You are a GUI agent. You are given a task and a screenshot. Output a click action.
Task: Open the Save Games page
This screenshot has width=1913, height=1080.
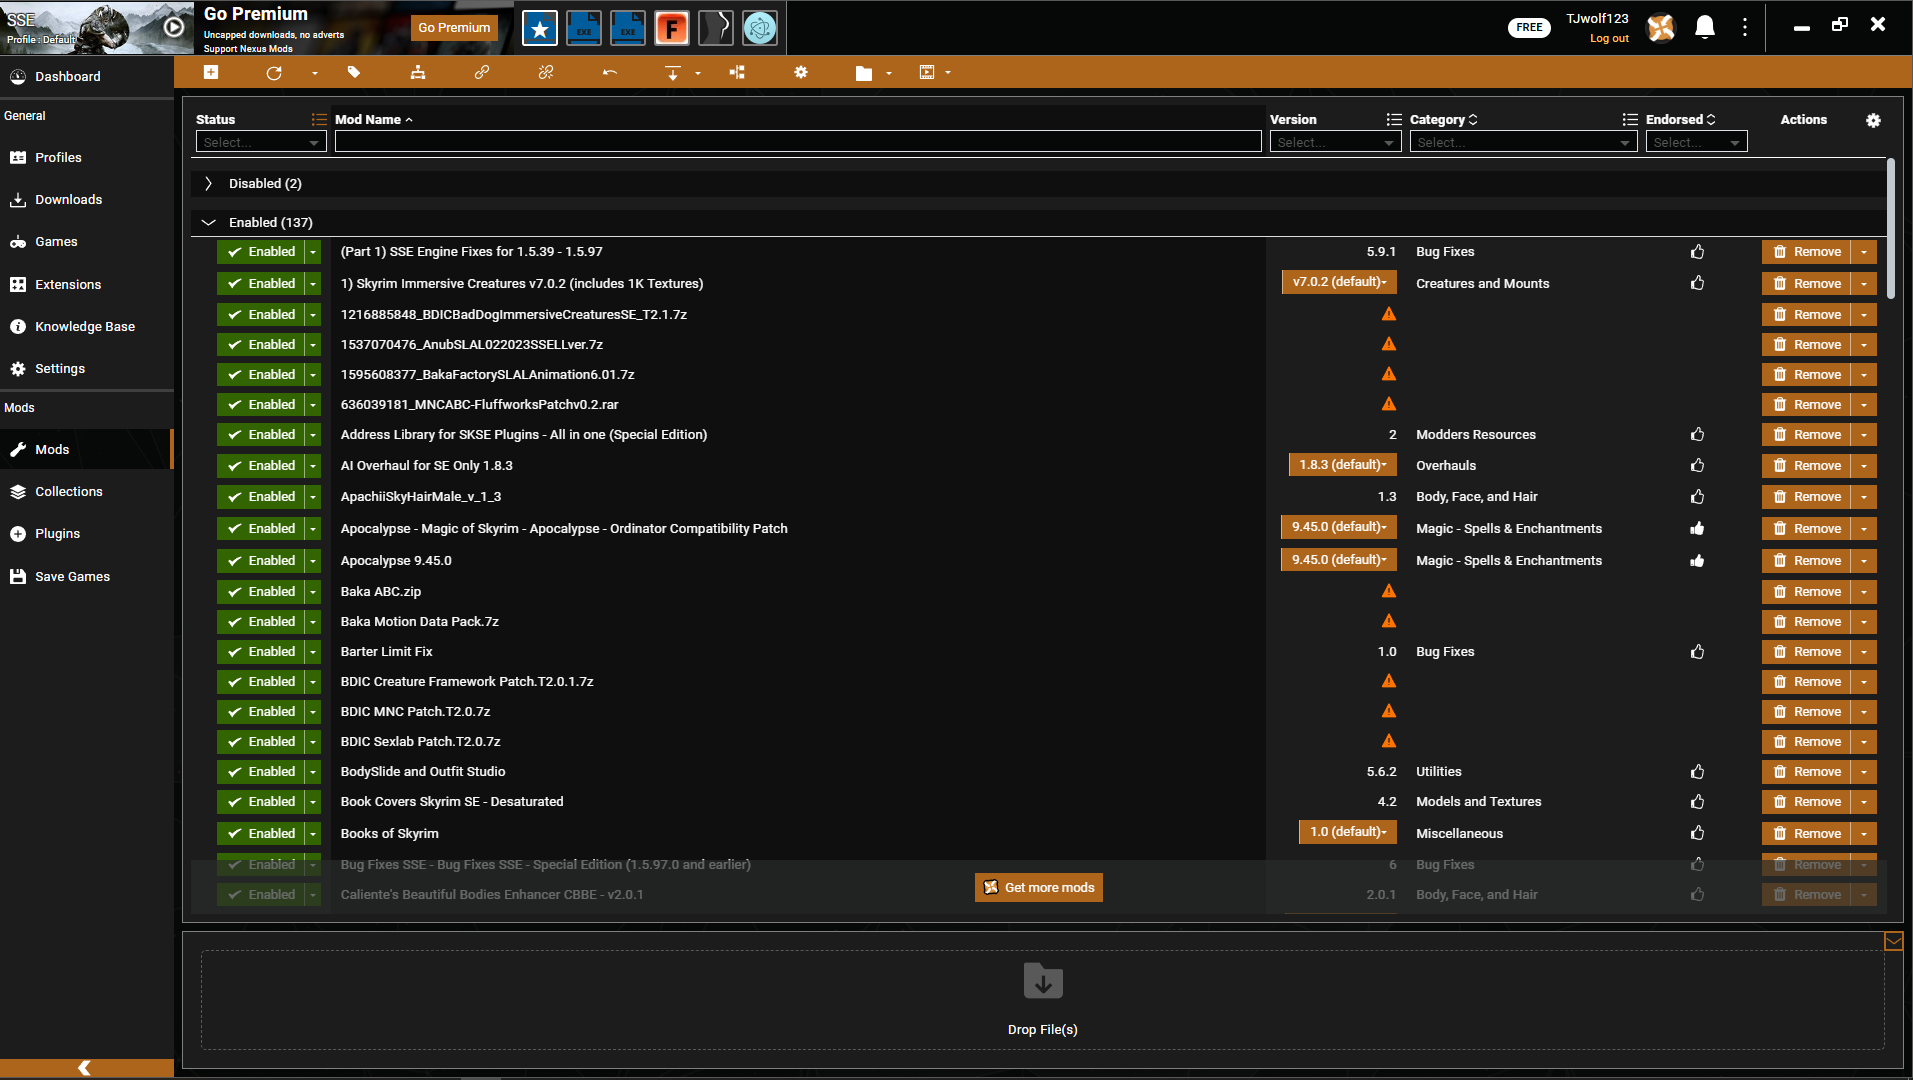87,577
